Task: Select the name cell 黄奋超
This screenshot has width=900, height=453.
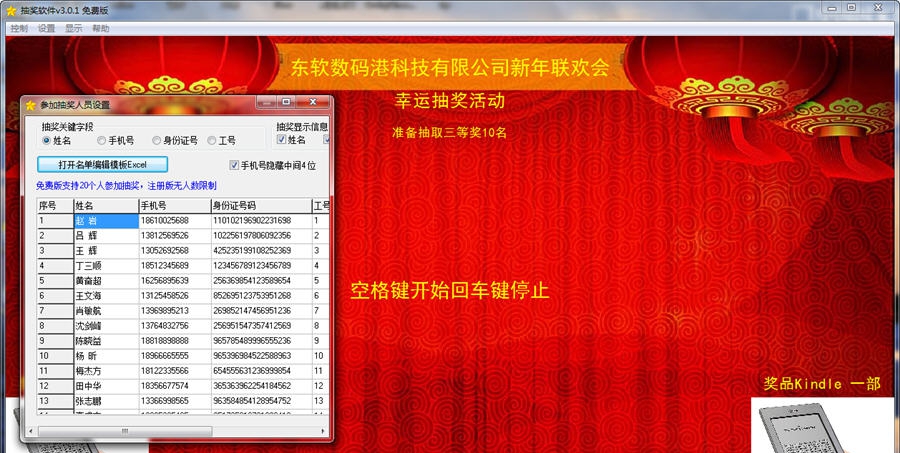Action: click(x=106, y=281)
